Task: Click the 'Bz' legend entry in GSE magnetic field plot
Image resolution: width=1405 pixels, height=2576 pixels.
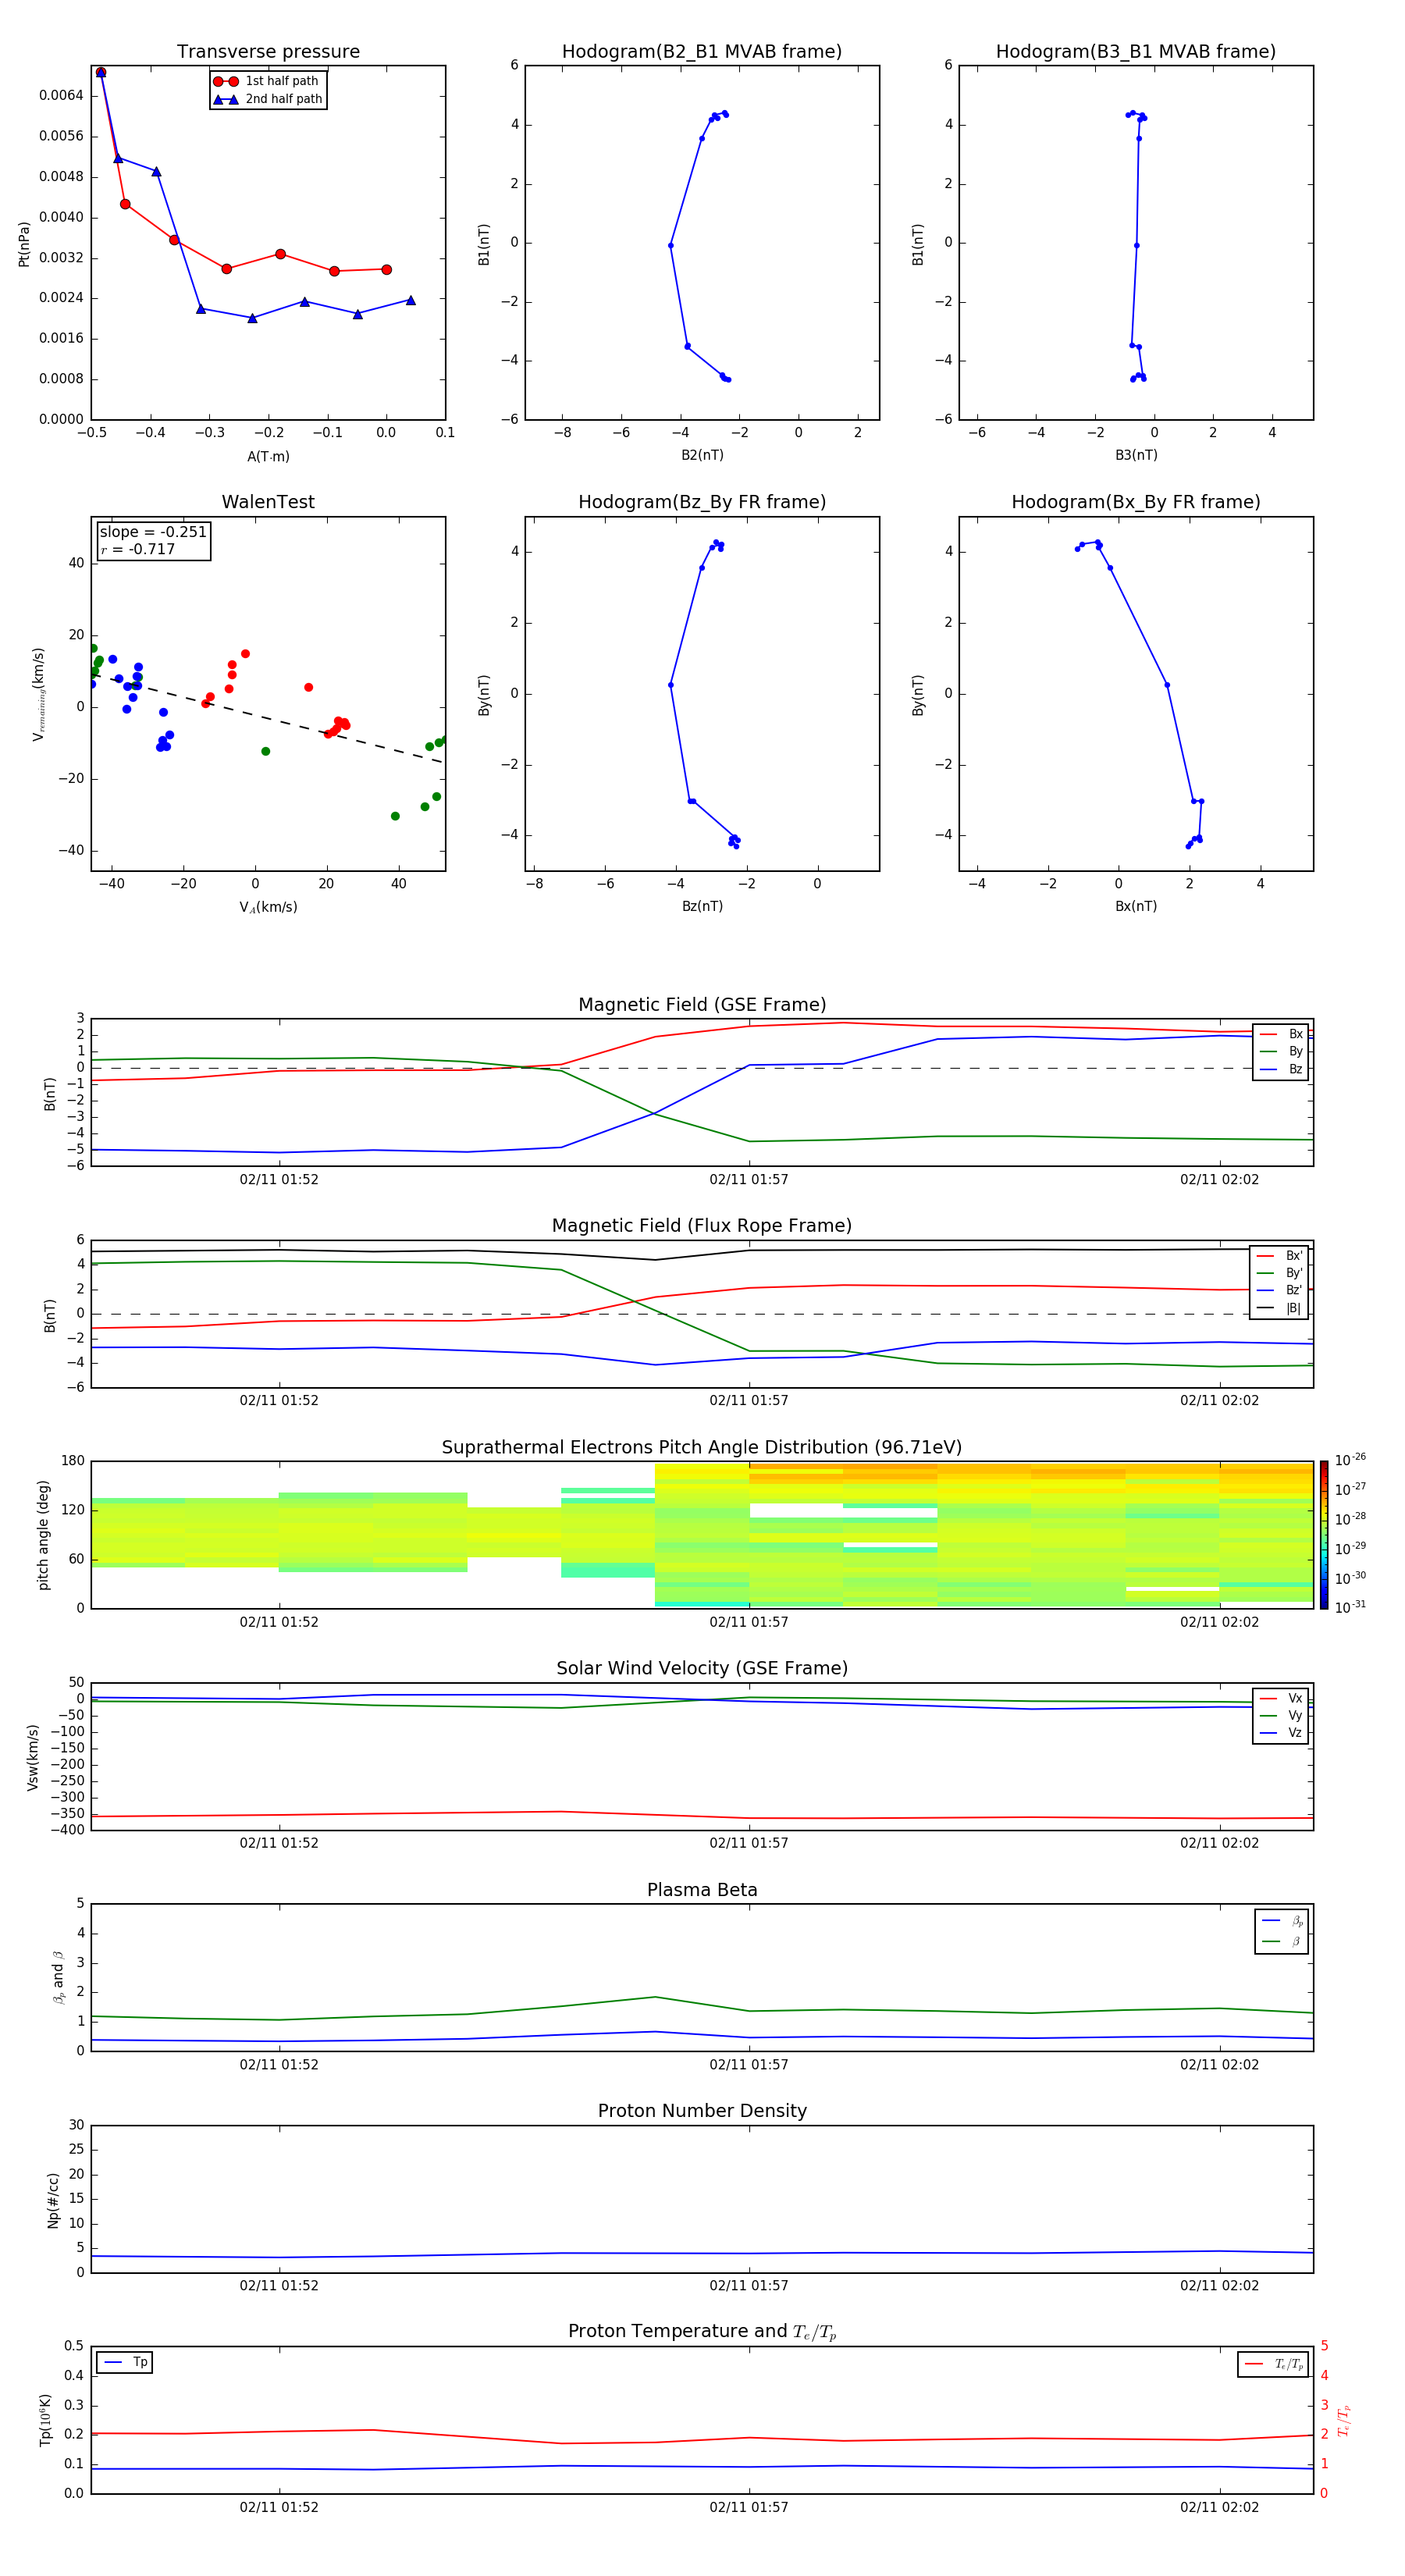Action: 1281,1069
